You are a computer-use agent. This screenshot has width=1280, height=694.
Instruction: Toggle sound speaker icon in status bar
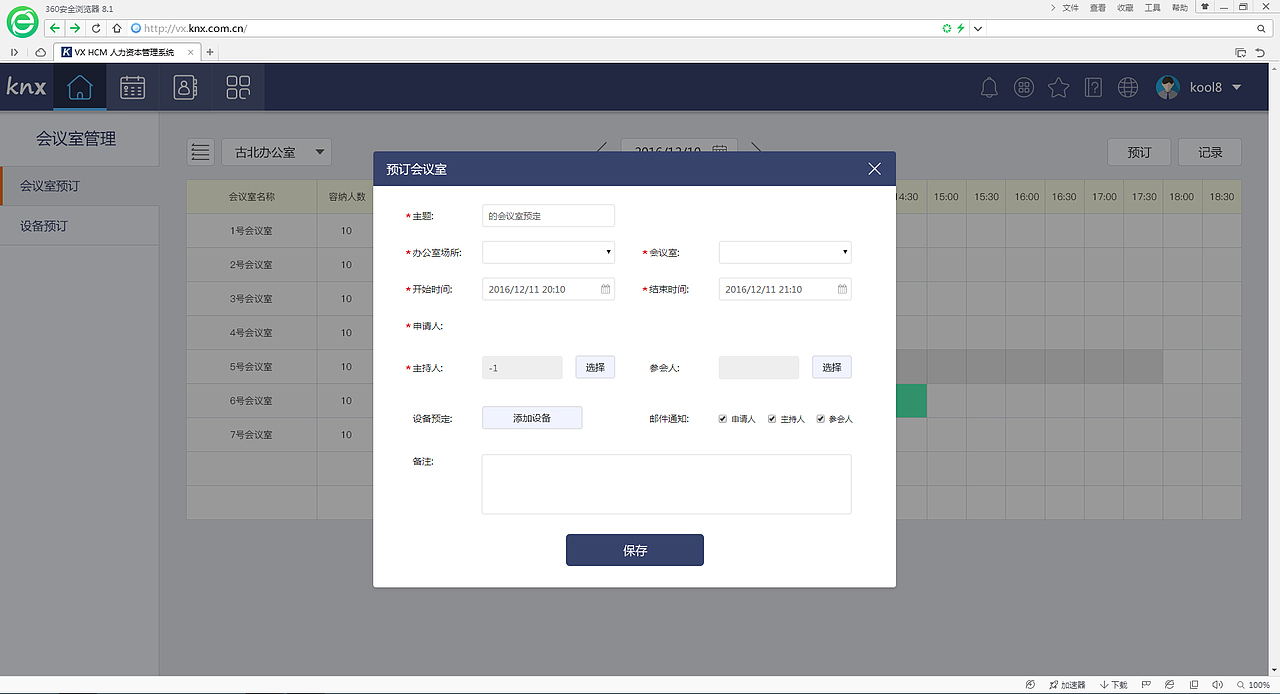click(x=1216, y=685)
